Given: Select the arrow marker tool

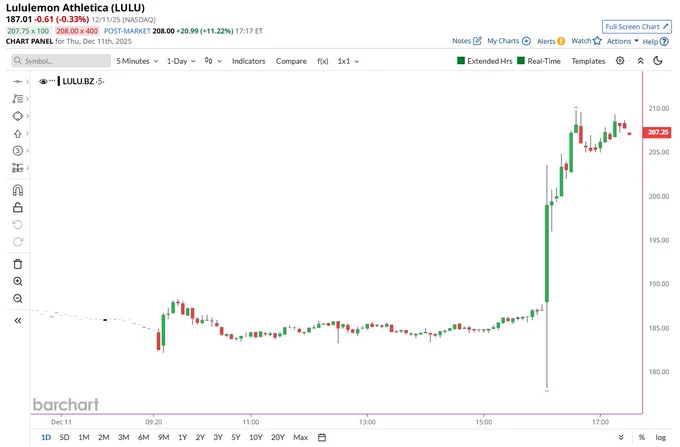Looking at the screenshot, I should click(x=17, y=134).
